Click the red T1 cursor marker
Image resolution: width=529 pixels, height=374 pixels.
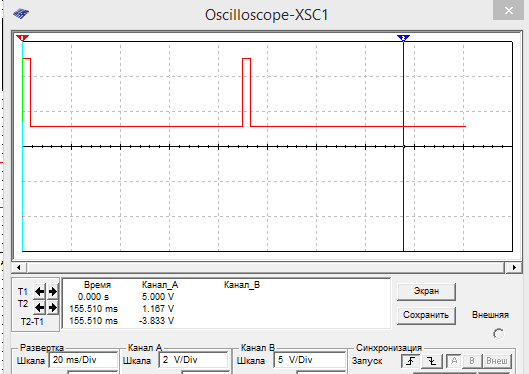22,38
